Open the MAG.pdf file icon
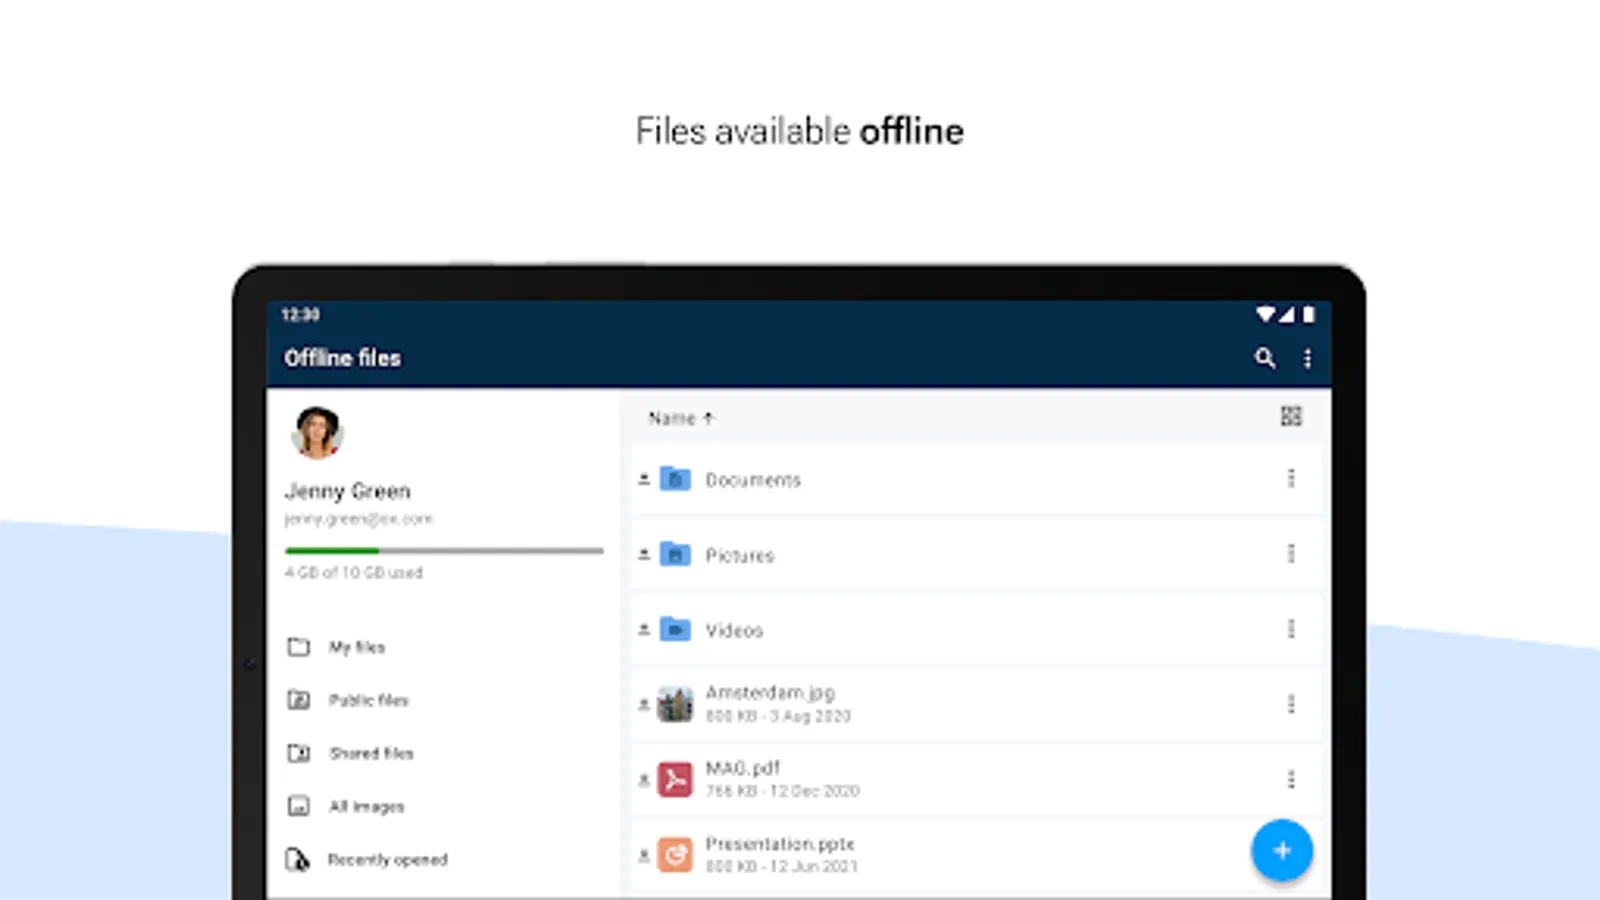 tap(675, 779)
